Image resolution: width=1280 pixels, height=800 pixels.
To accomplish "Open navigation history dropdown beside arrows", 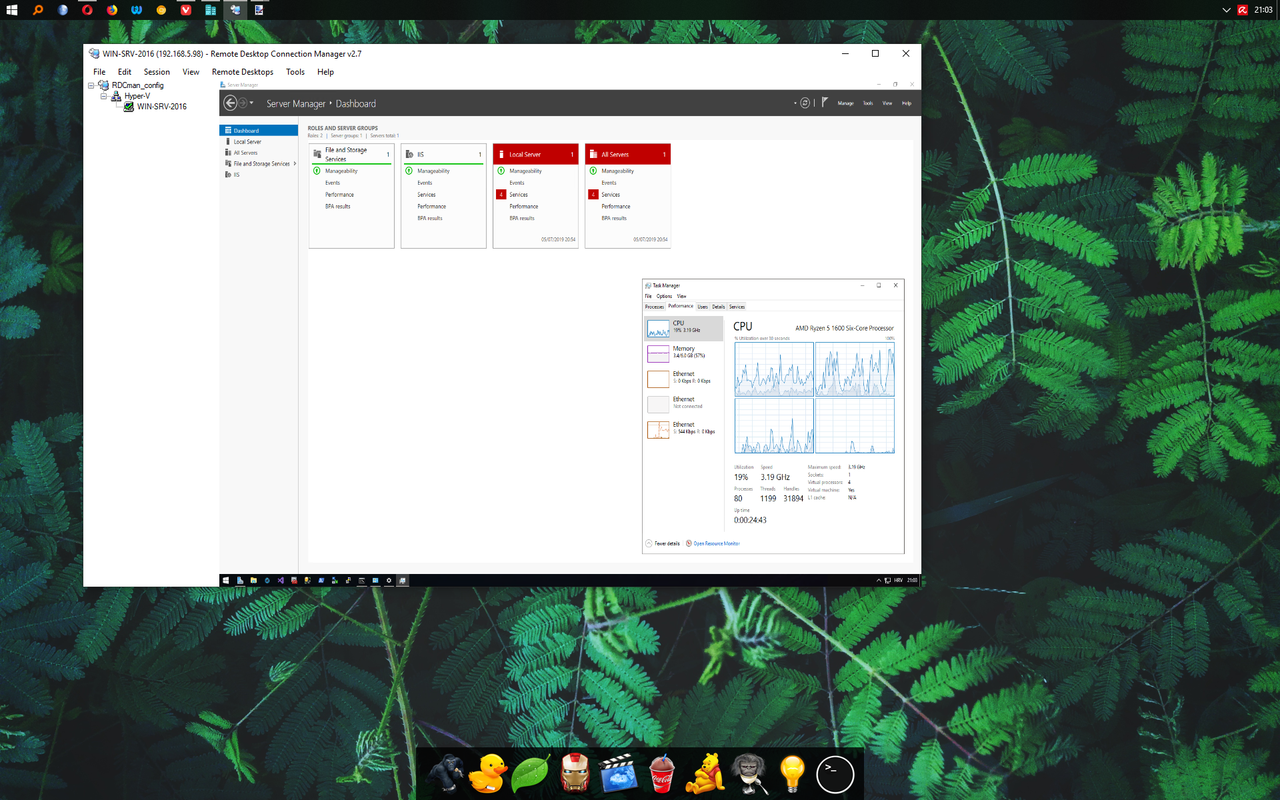I will [251, 103].
